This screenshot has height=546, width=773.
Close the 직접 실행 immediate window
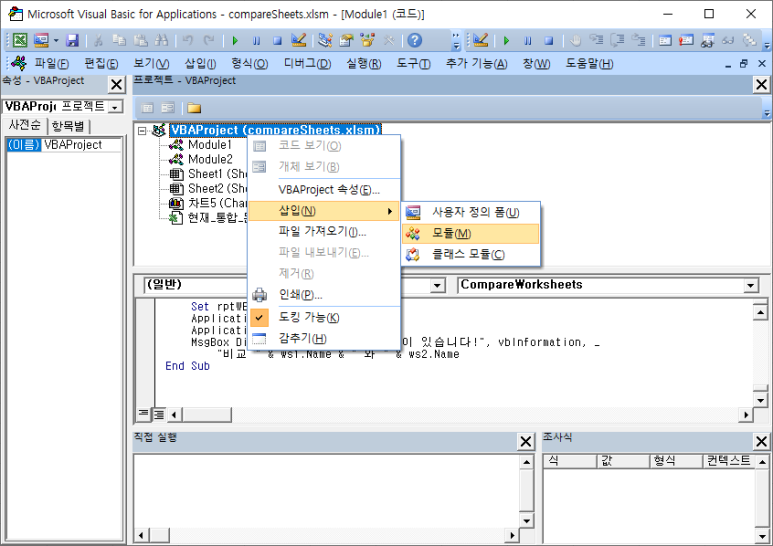pyautogui.click(x=526, y=442)
